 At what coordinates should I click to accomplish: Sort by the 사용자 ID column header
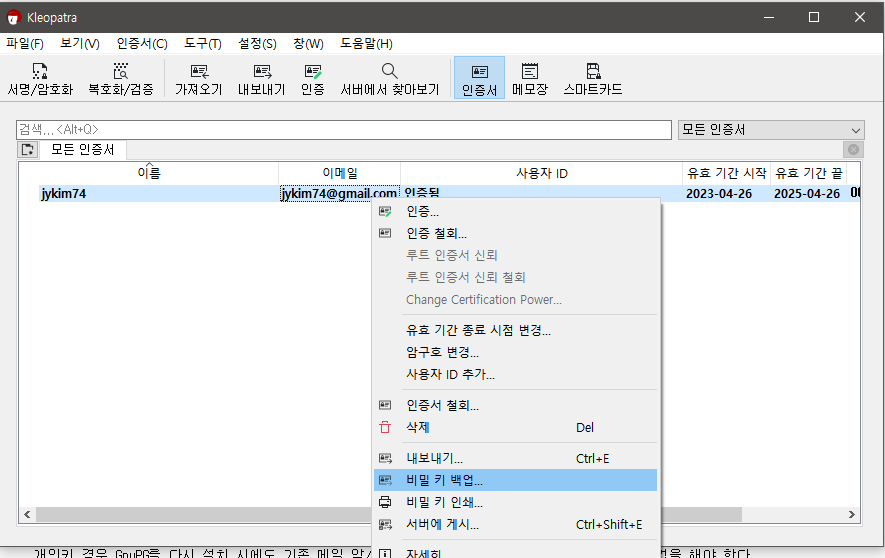pyautogui.click(x=542, y=173)
